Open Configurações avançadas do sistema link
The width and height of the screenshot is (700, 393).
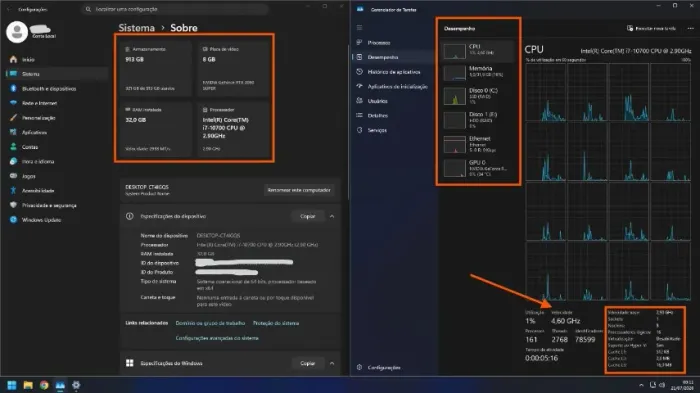point(217,338)
